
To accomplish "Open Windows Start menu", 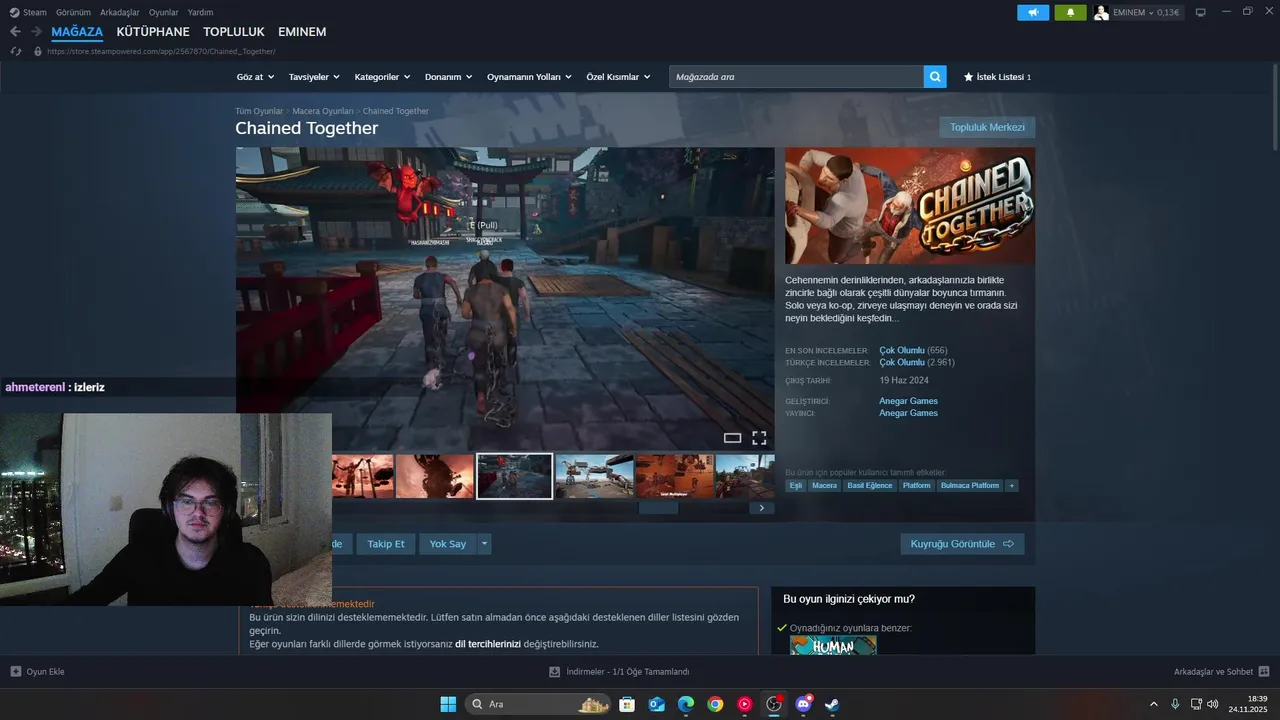I will click(448, 704).
